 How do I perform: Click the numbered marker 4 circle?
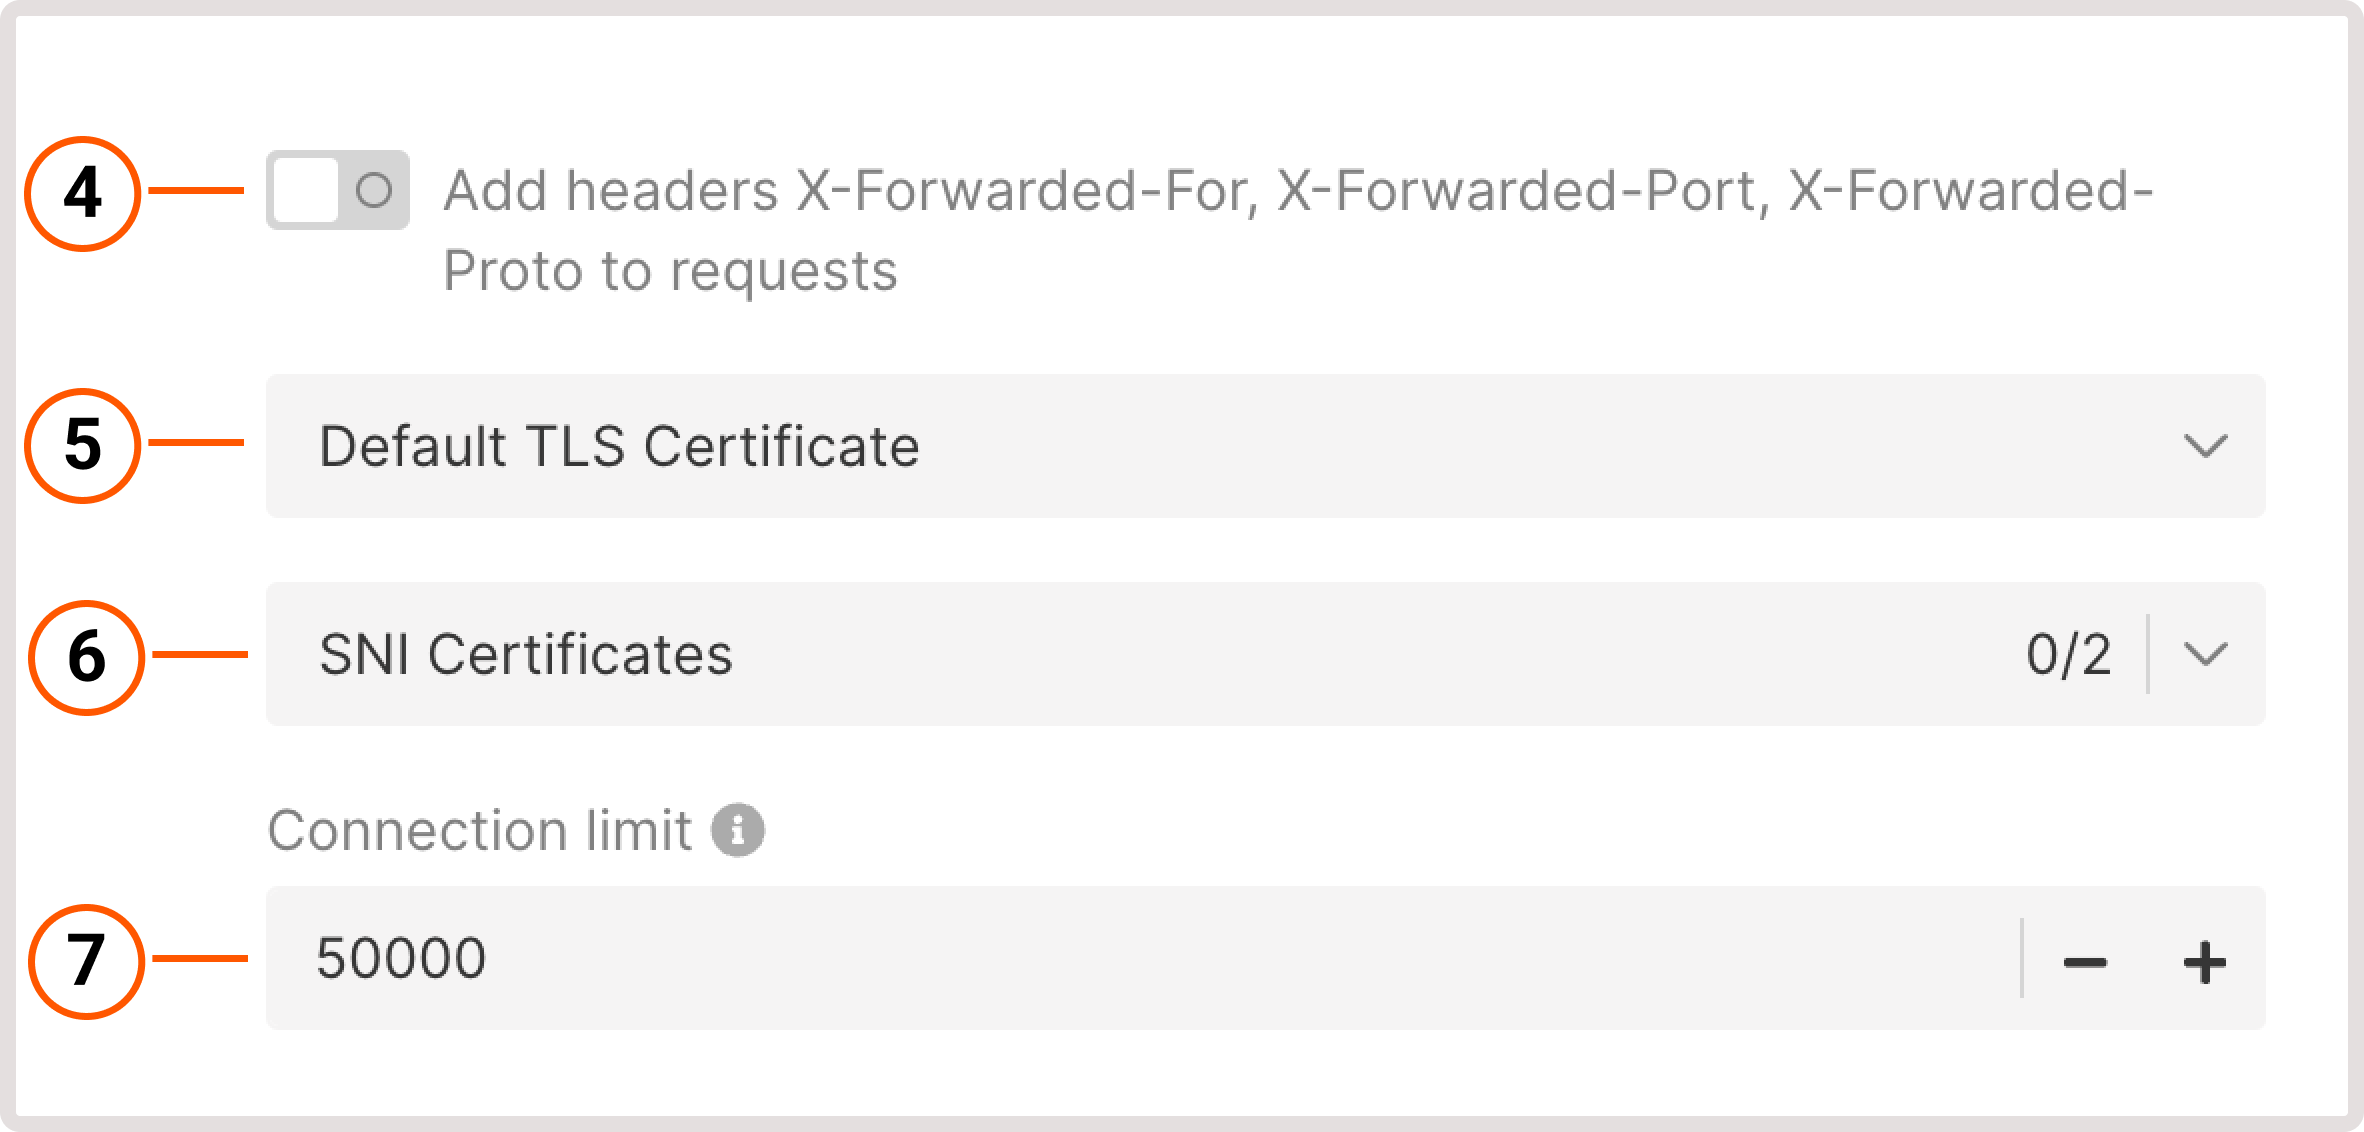pyautogui.click(x=83, y=193)
